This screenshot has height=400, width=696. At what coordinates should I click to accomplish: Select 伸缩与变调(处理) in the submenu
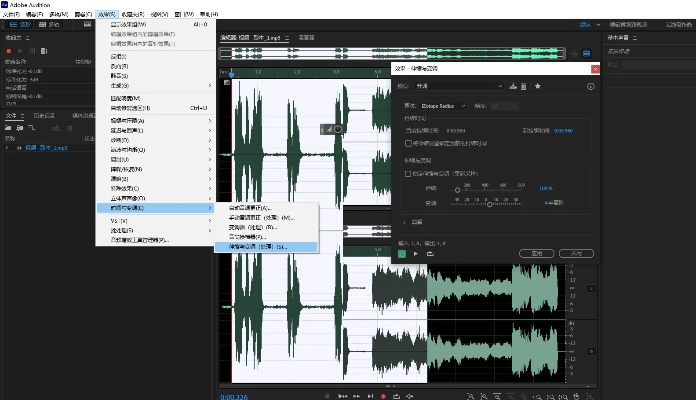(x=258, y=245)
